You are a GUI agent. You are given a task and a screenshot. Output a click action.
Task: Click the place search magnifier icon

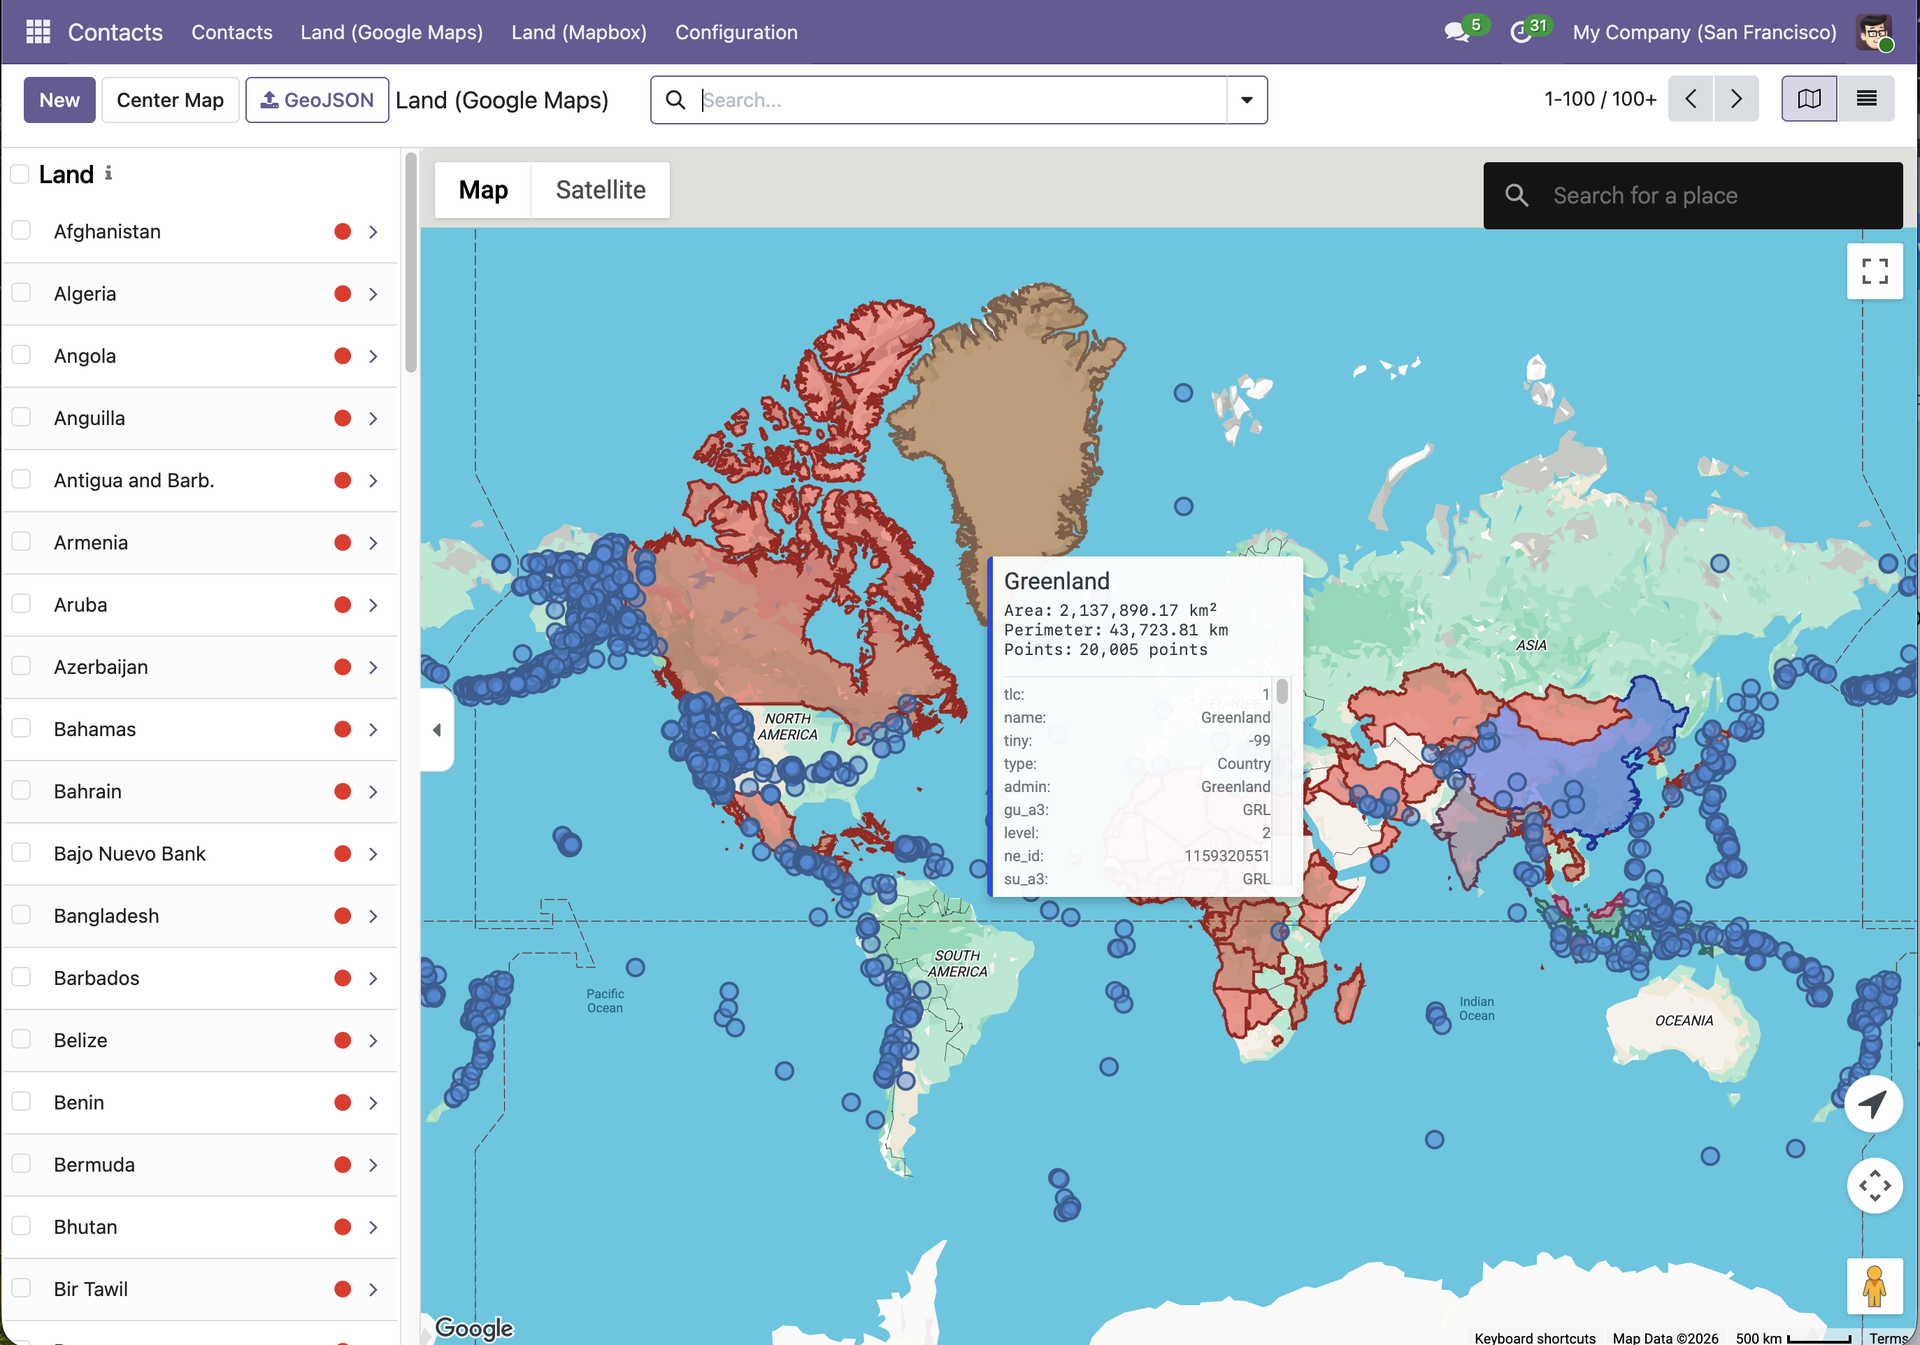click(1517, 196)
